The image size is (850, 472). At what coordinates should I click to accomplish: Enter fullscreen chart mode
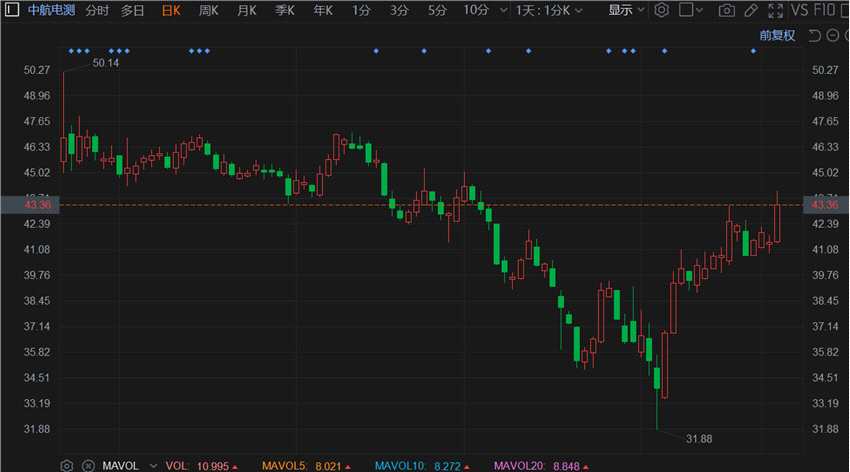click(775, 10)
